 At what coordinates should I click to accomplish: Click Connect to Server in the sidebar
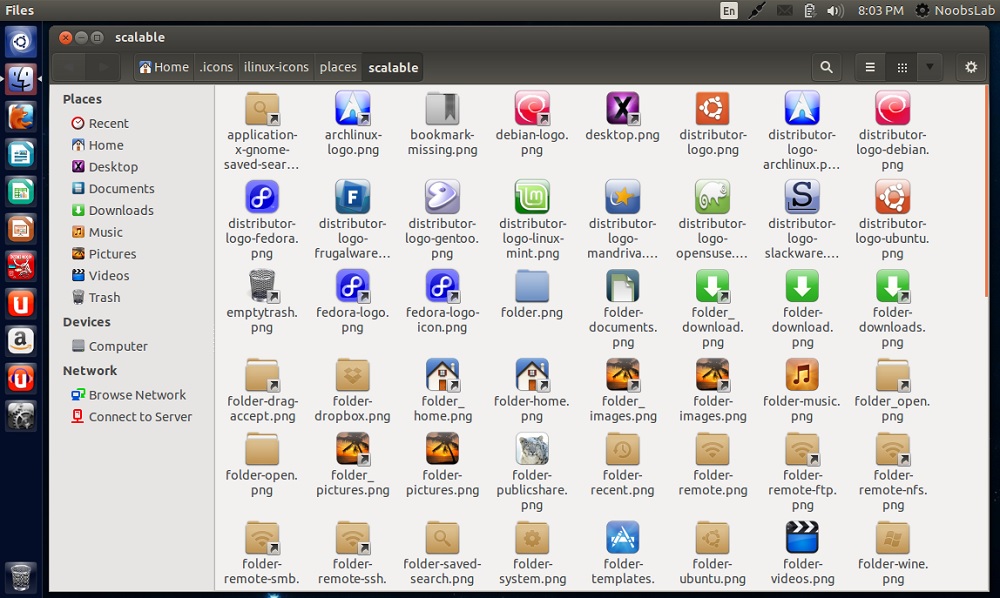[x=137, y=417]
